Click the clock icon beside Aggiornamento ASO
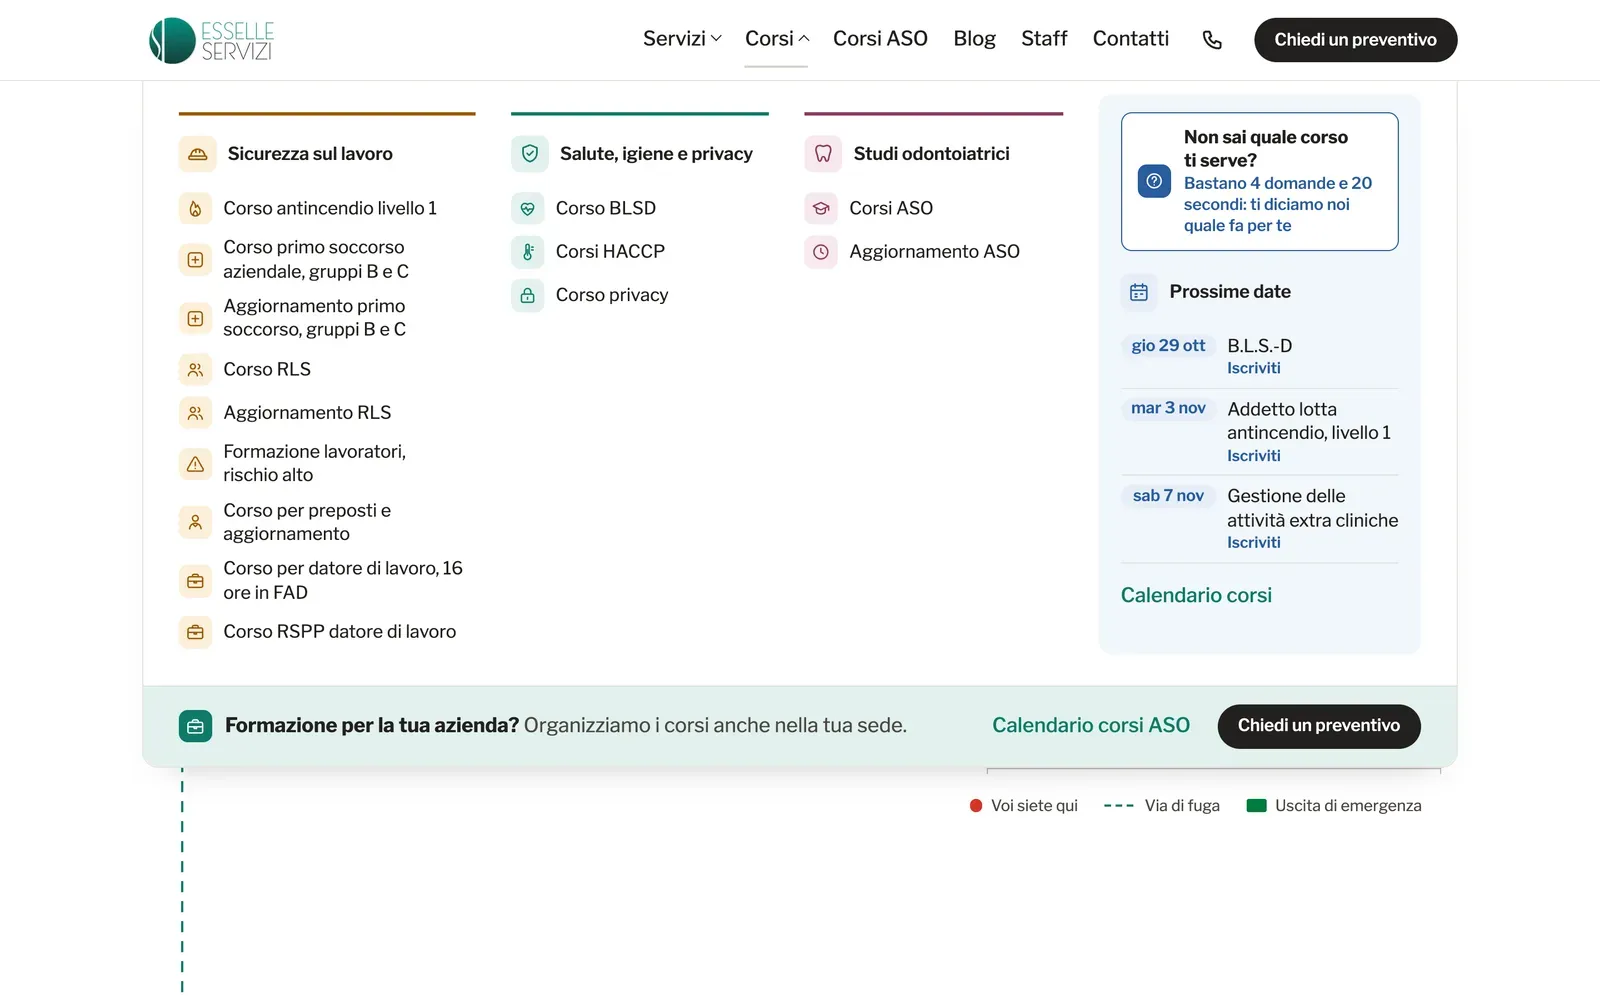This screenshot has width=1600, height=1000. coord(821,252)
